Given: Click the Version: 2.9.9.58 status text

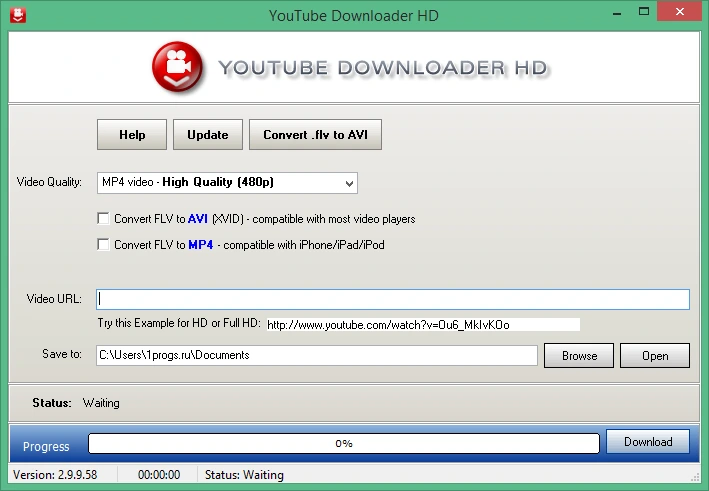Looking at the screenshot, I should [x=55, y=475].
